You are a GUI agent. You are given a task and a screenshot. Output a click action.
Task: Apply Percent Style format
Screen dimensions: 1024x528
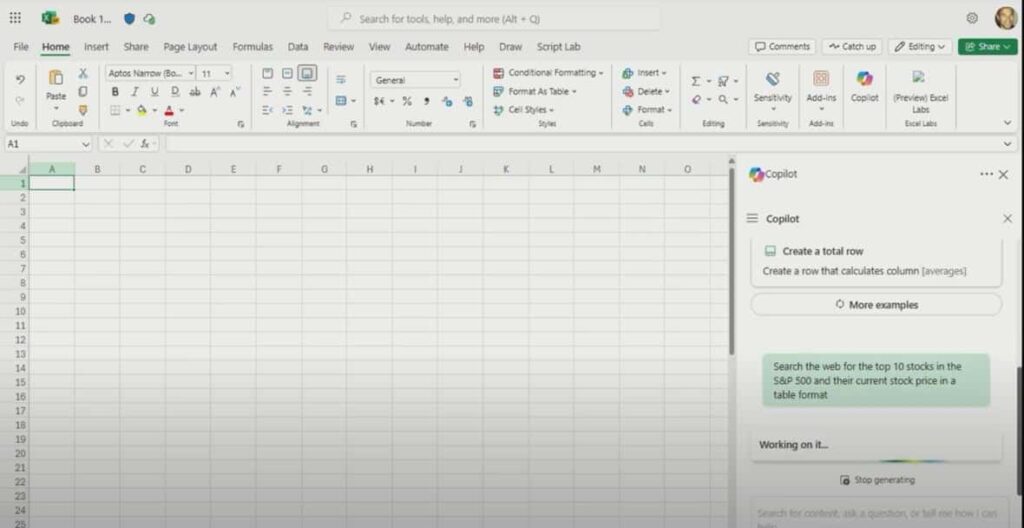(x=407, y=101)
